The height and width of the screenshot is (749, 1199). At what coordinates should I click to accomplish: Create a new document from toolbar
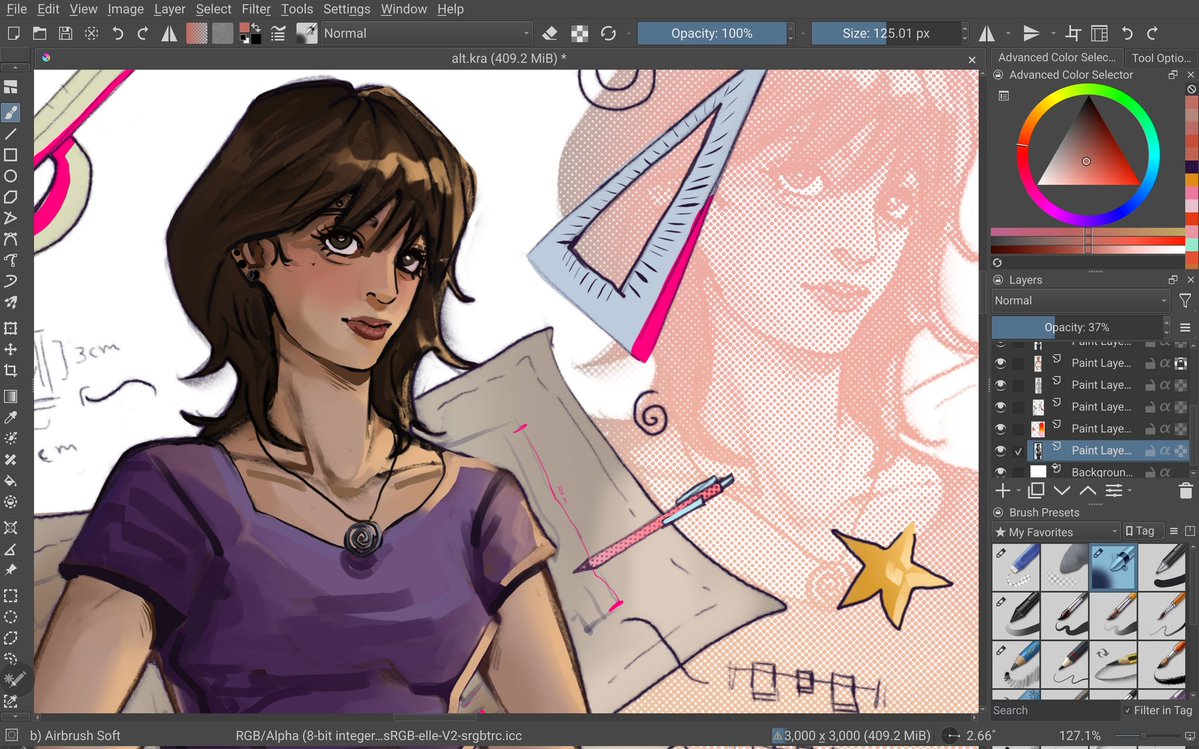click(14, 33)
